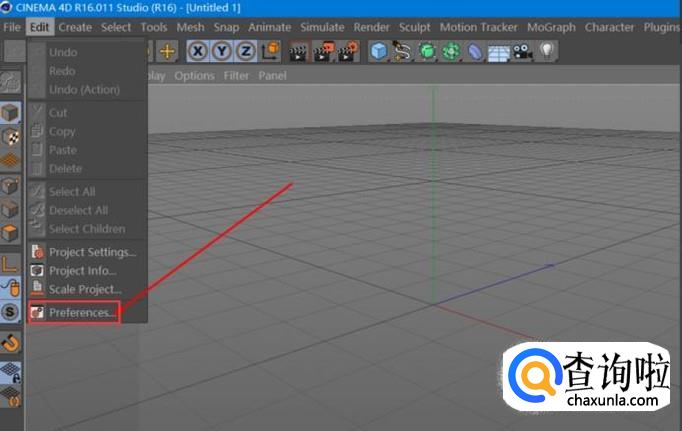Screen dimensions: 682x431
Task: Toggle Viewport Solo S icon
Action: pos(10,312)
